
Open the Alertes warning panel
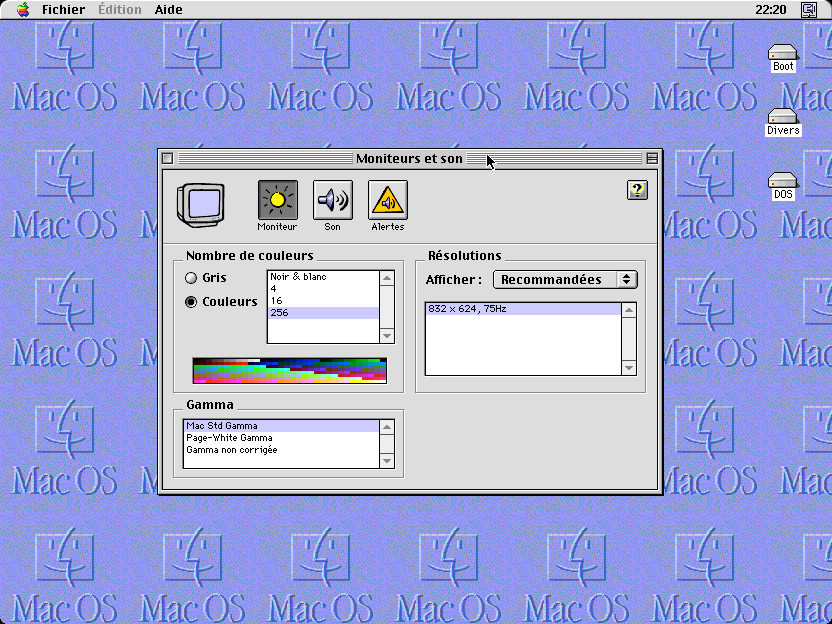tap(388, 200)
